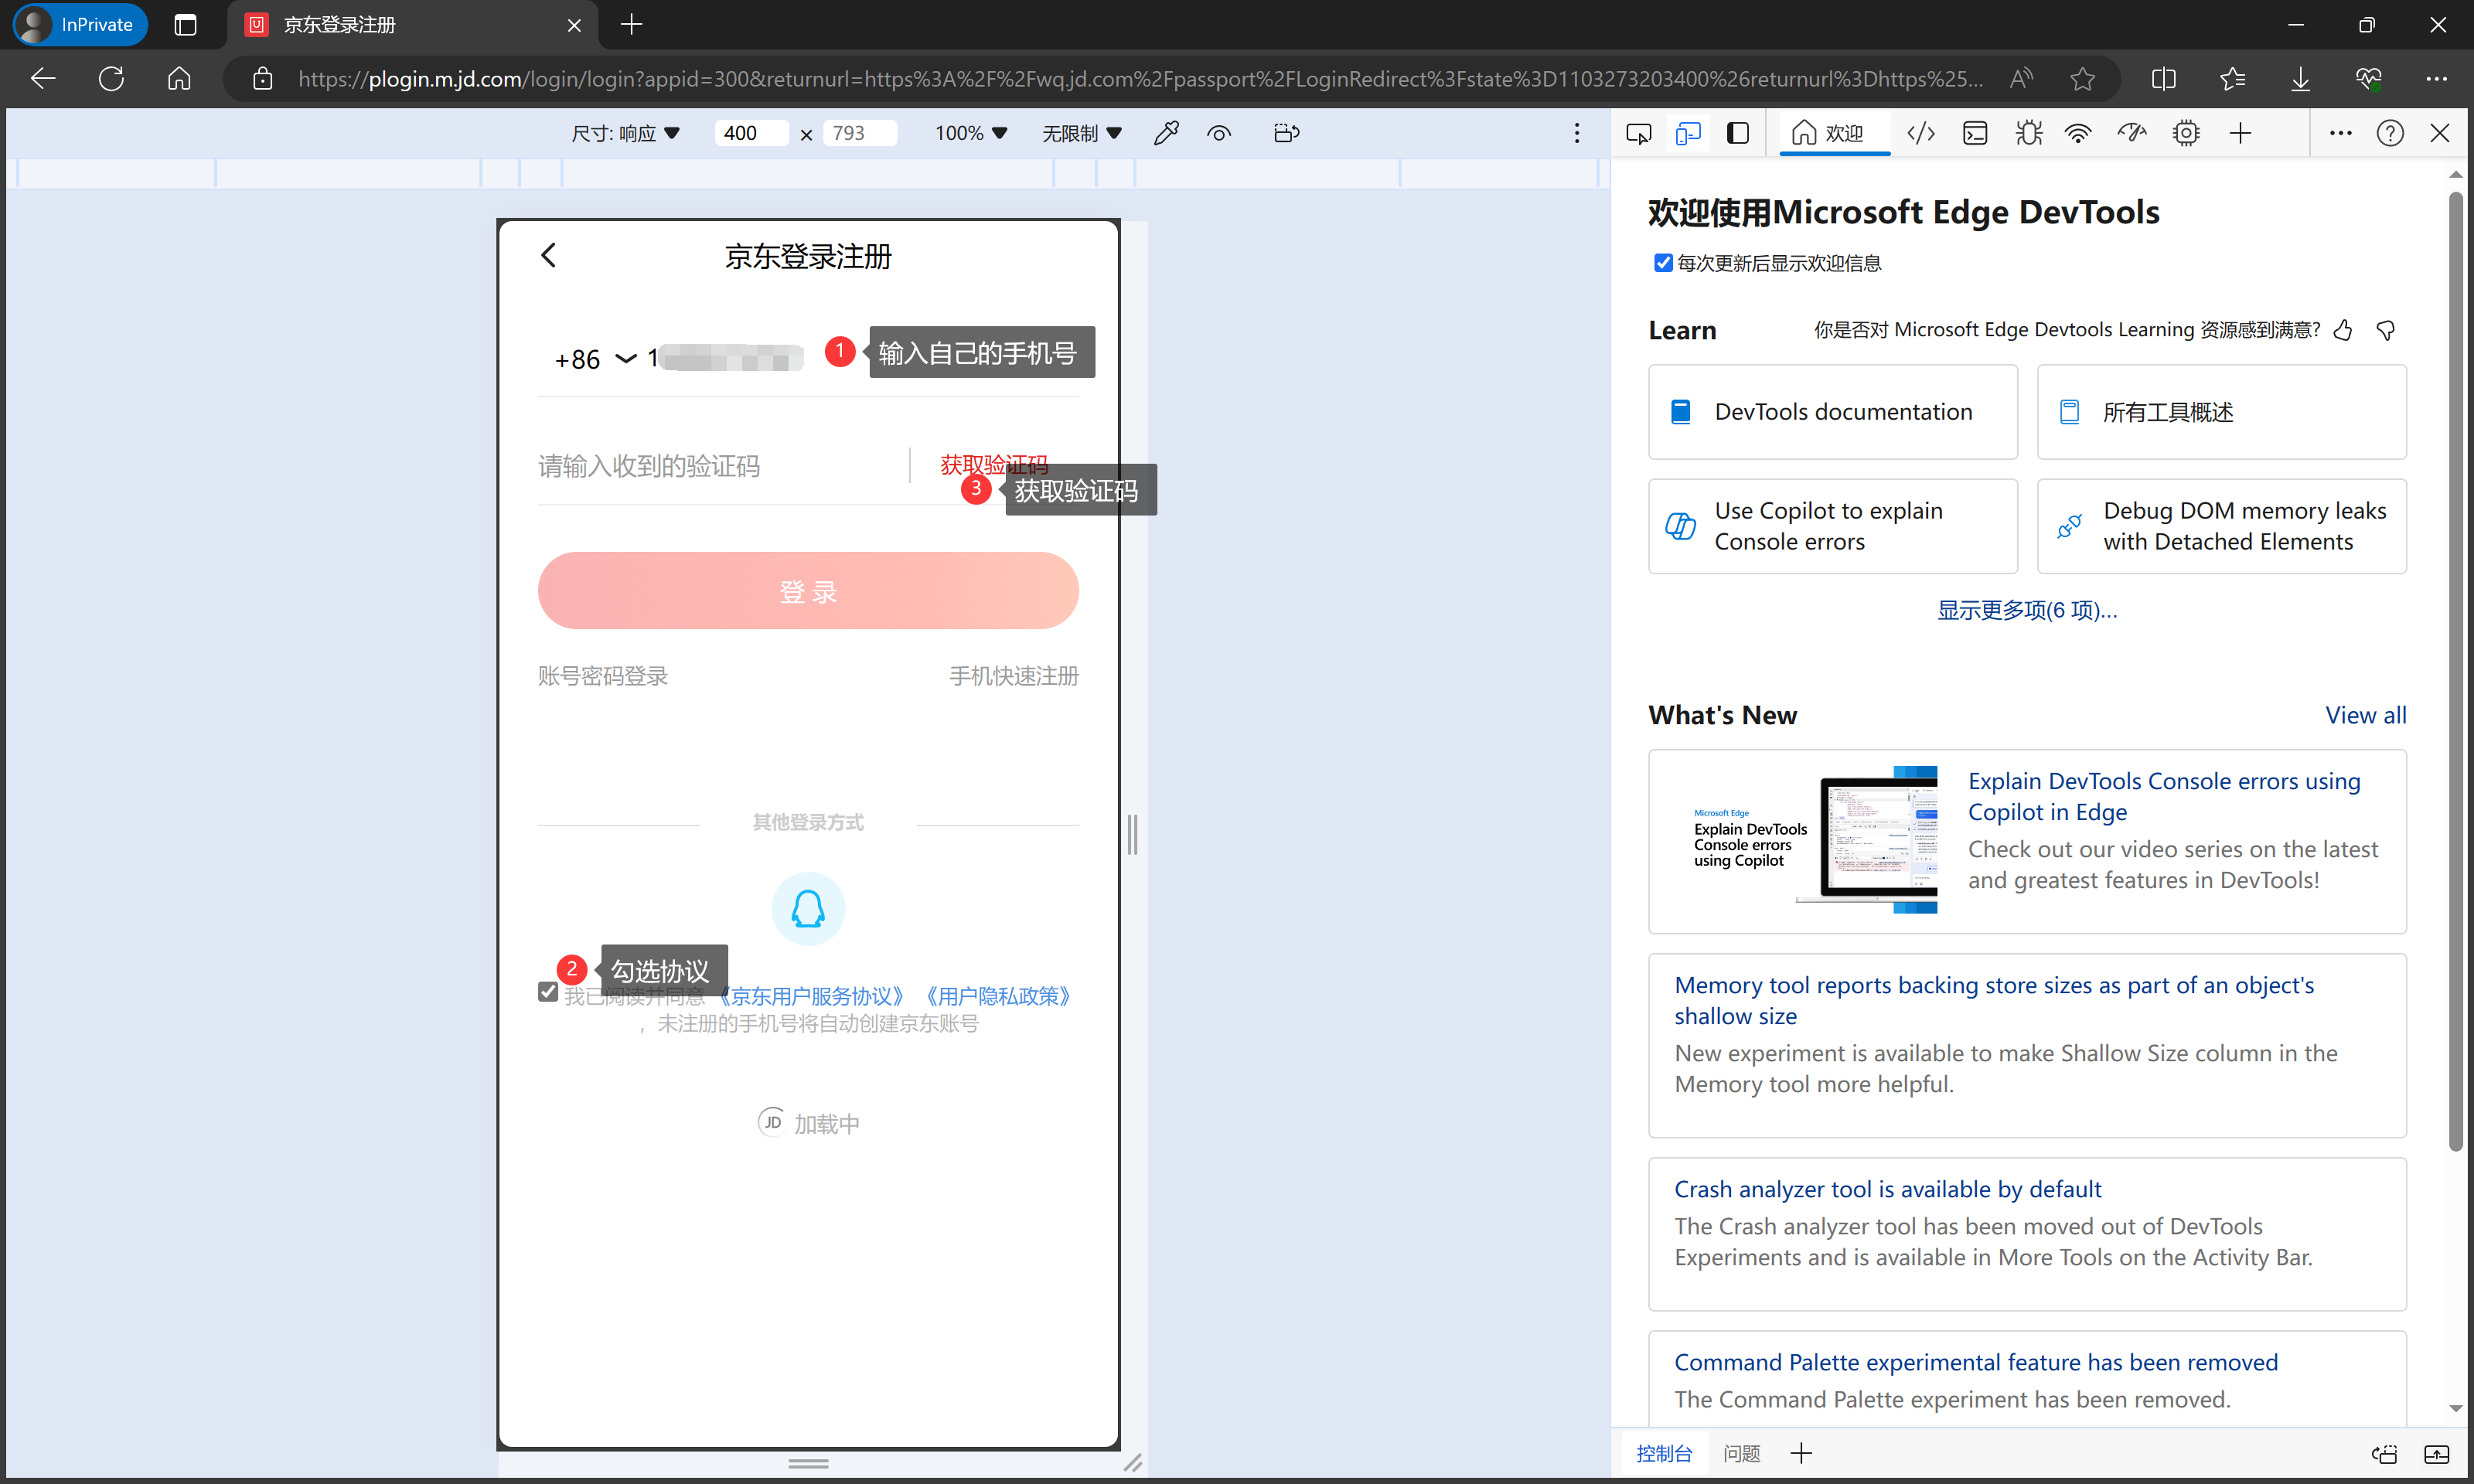This screenshot has height=1484, width=2474.
Task: Click the Performance gauge icon
Action: click(2132, 133)
